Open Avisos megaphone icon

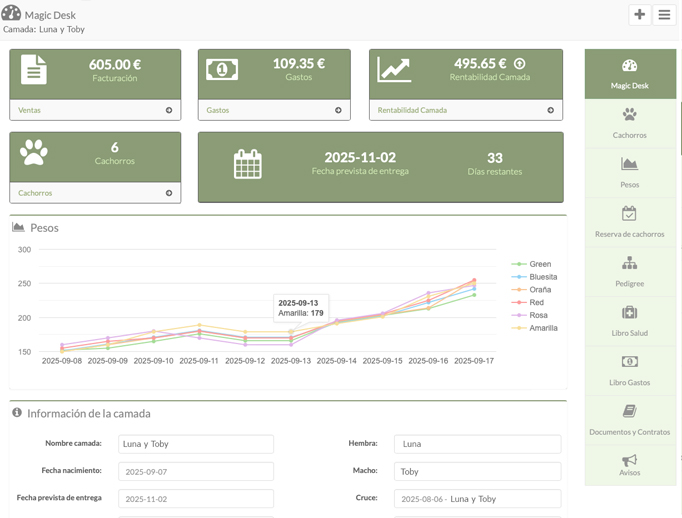[629, 460]
